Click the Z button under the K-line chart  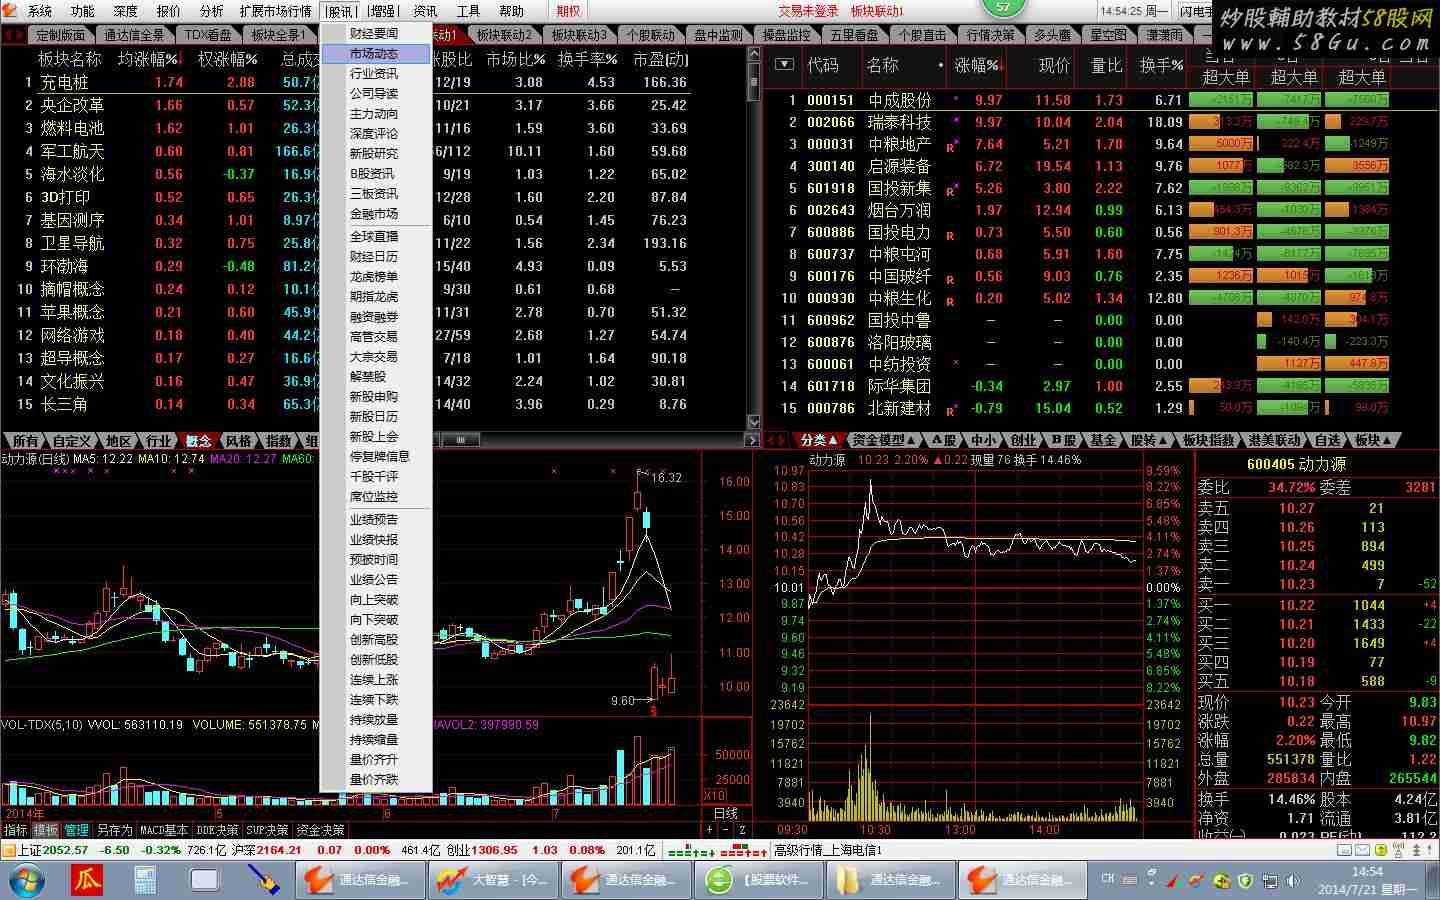[x=742, y=830]
